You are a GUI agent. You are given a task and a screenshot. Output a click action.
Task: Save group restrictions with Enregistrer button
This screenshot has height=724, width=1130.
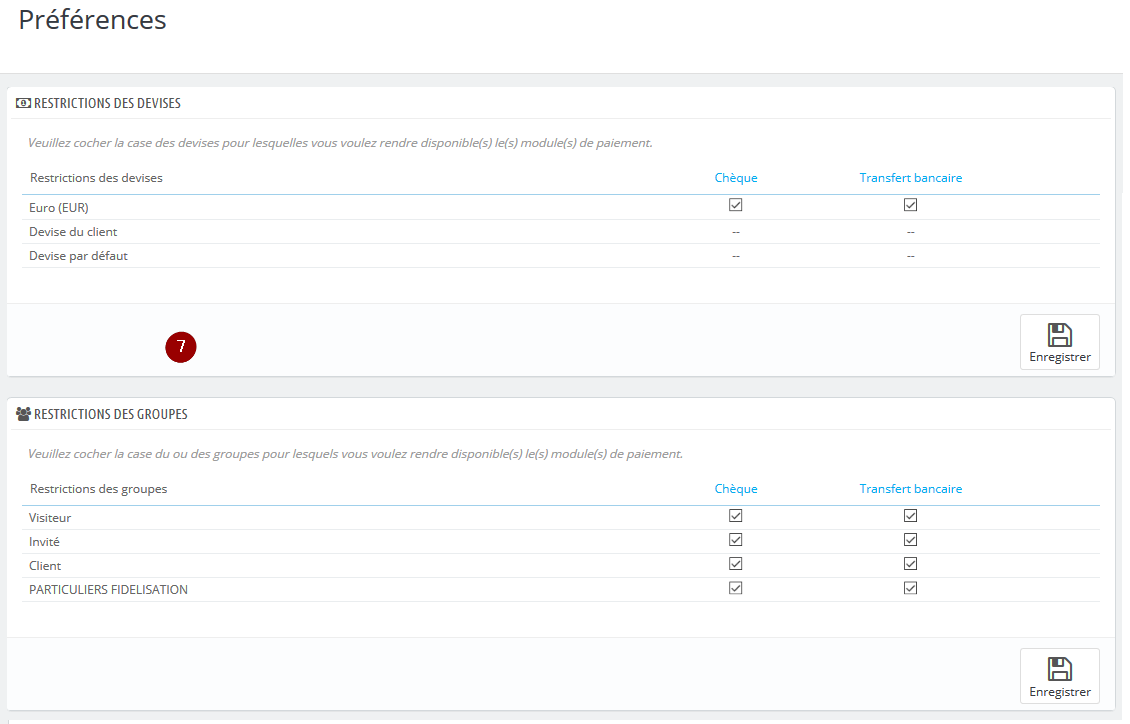[1059, 676]
